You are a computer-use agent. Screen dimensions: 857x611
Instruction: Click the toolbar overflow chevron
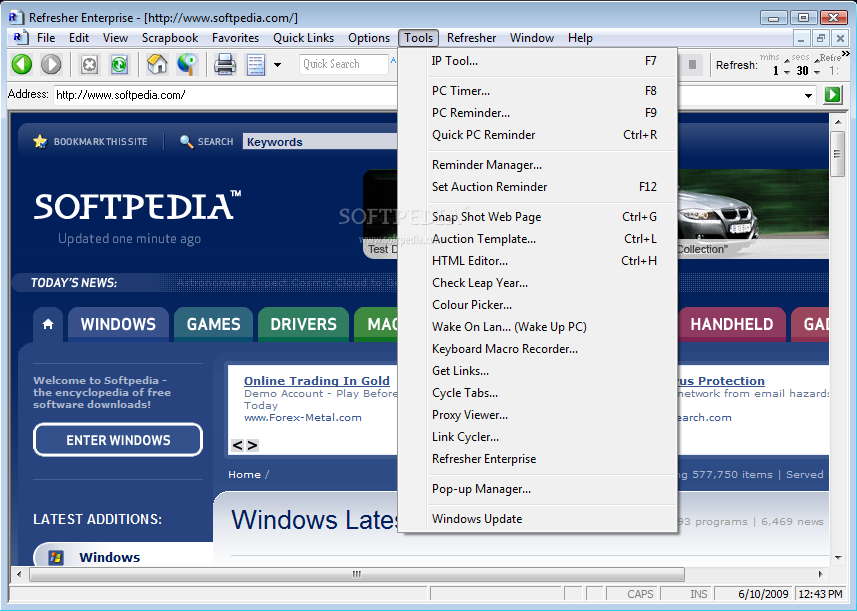[846, 54]
